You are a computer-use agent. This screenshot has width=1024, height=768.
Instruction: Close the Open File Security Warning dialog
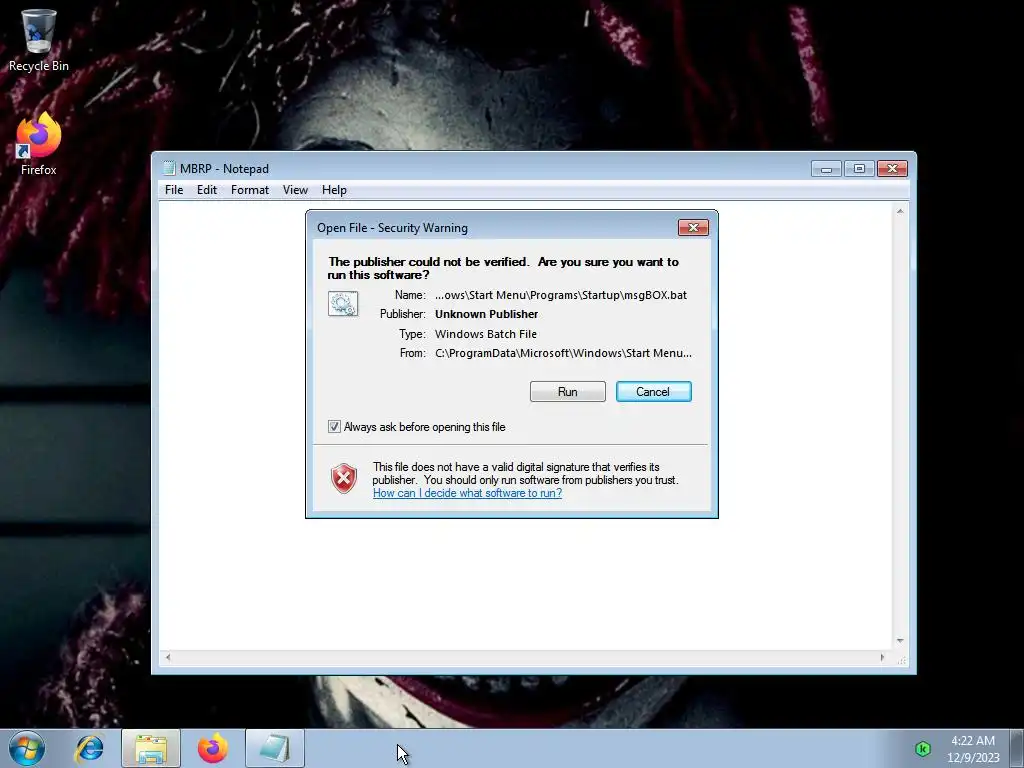click(x=694, y=227)
